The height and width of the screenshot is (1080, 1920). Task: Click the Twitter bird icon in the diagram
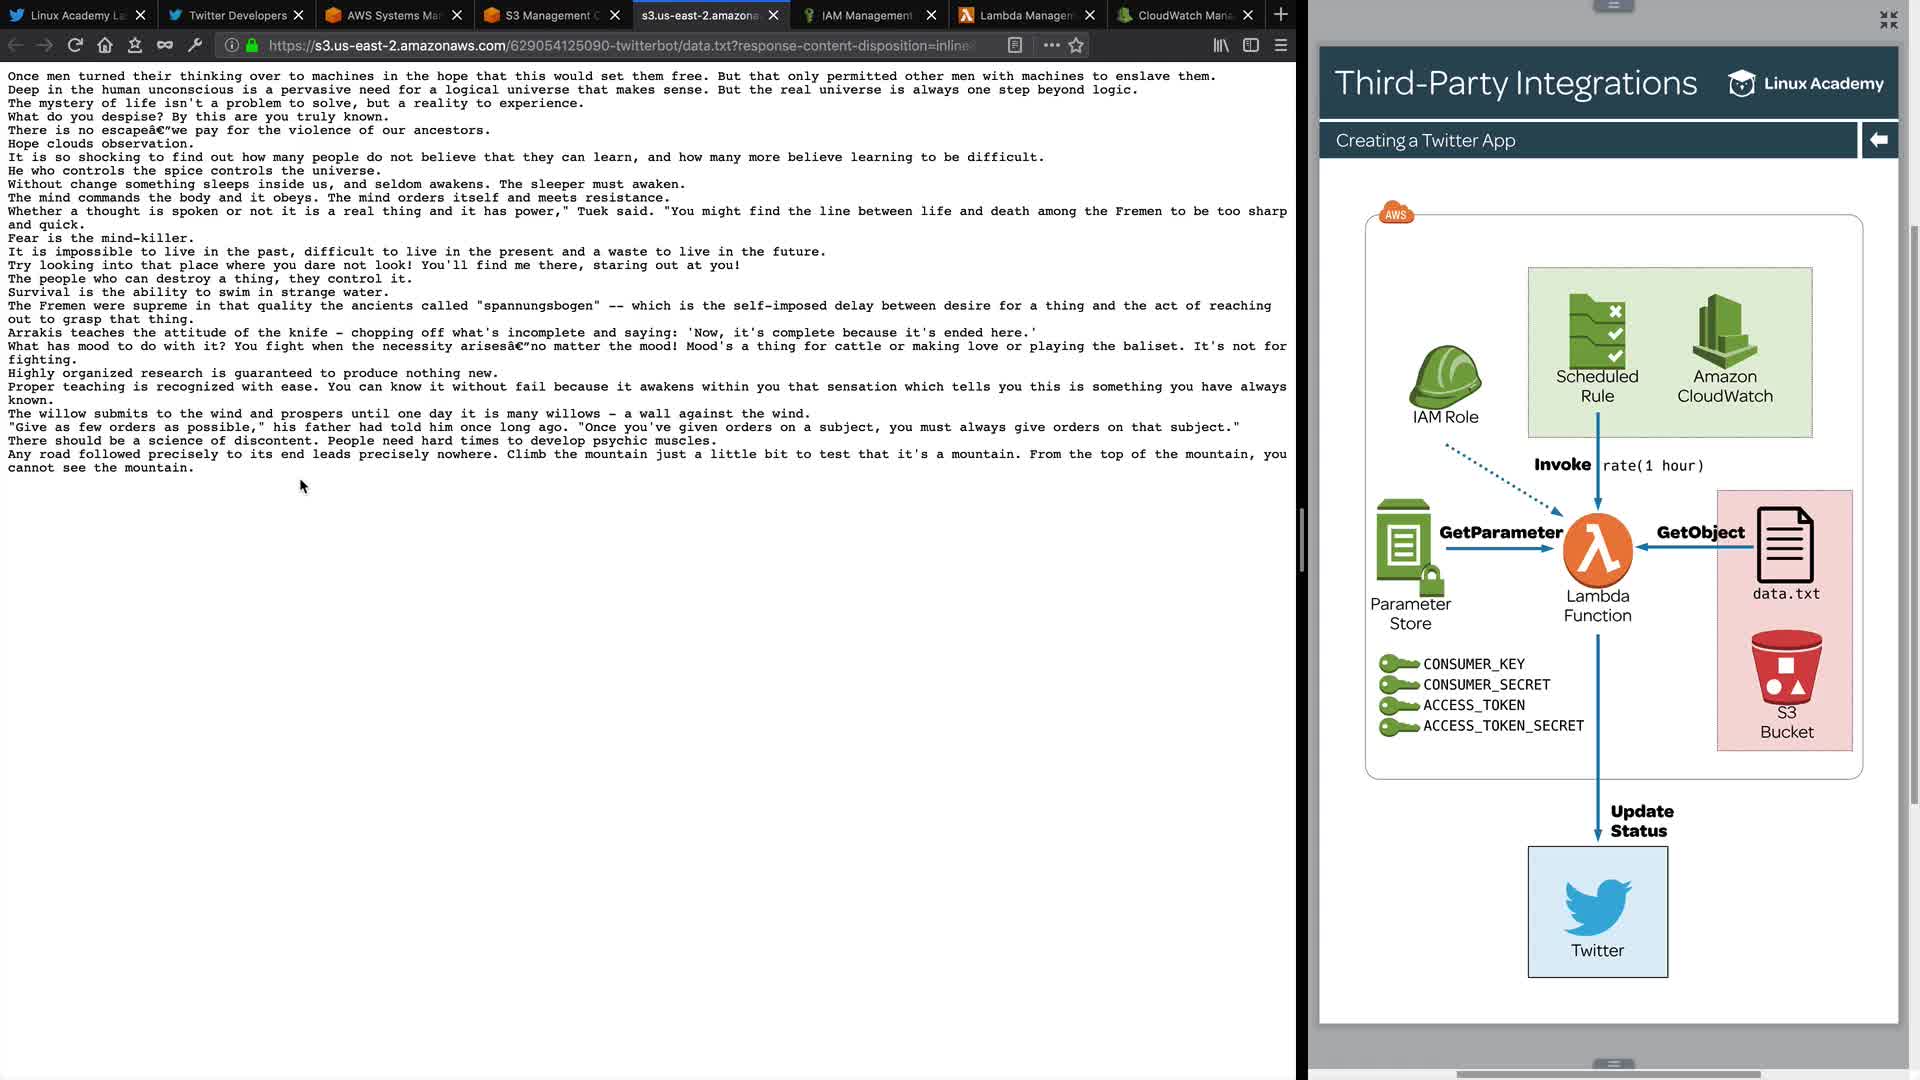click(1597, 906)
